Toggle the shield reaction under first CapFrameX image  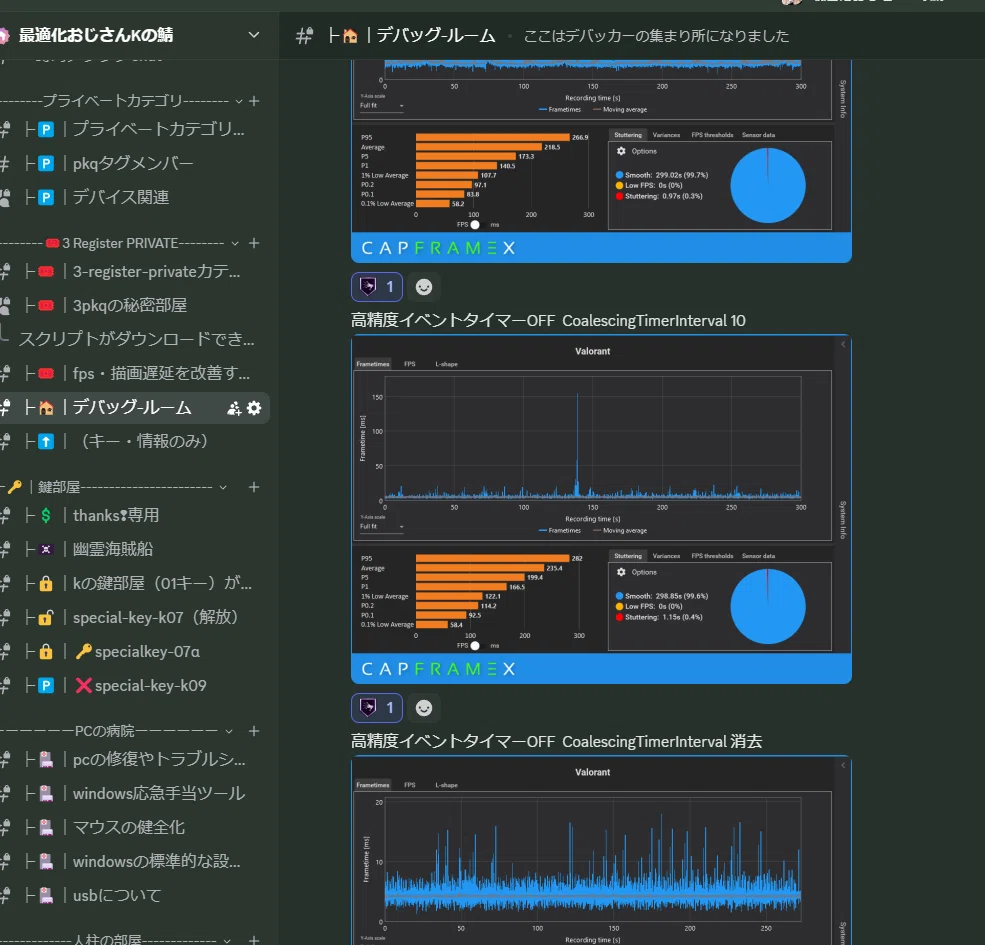point(377,287)
